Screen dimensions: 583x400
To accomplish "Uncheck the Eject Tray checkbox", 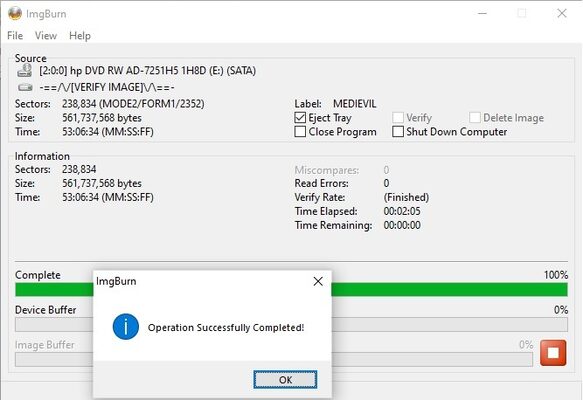I will [300, 118].
